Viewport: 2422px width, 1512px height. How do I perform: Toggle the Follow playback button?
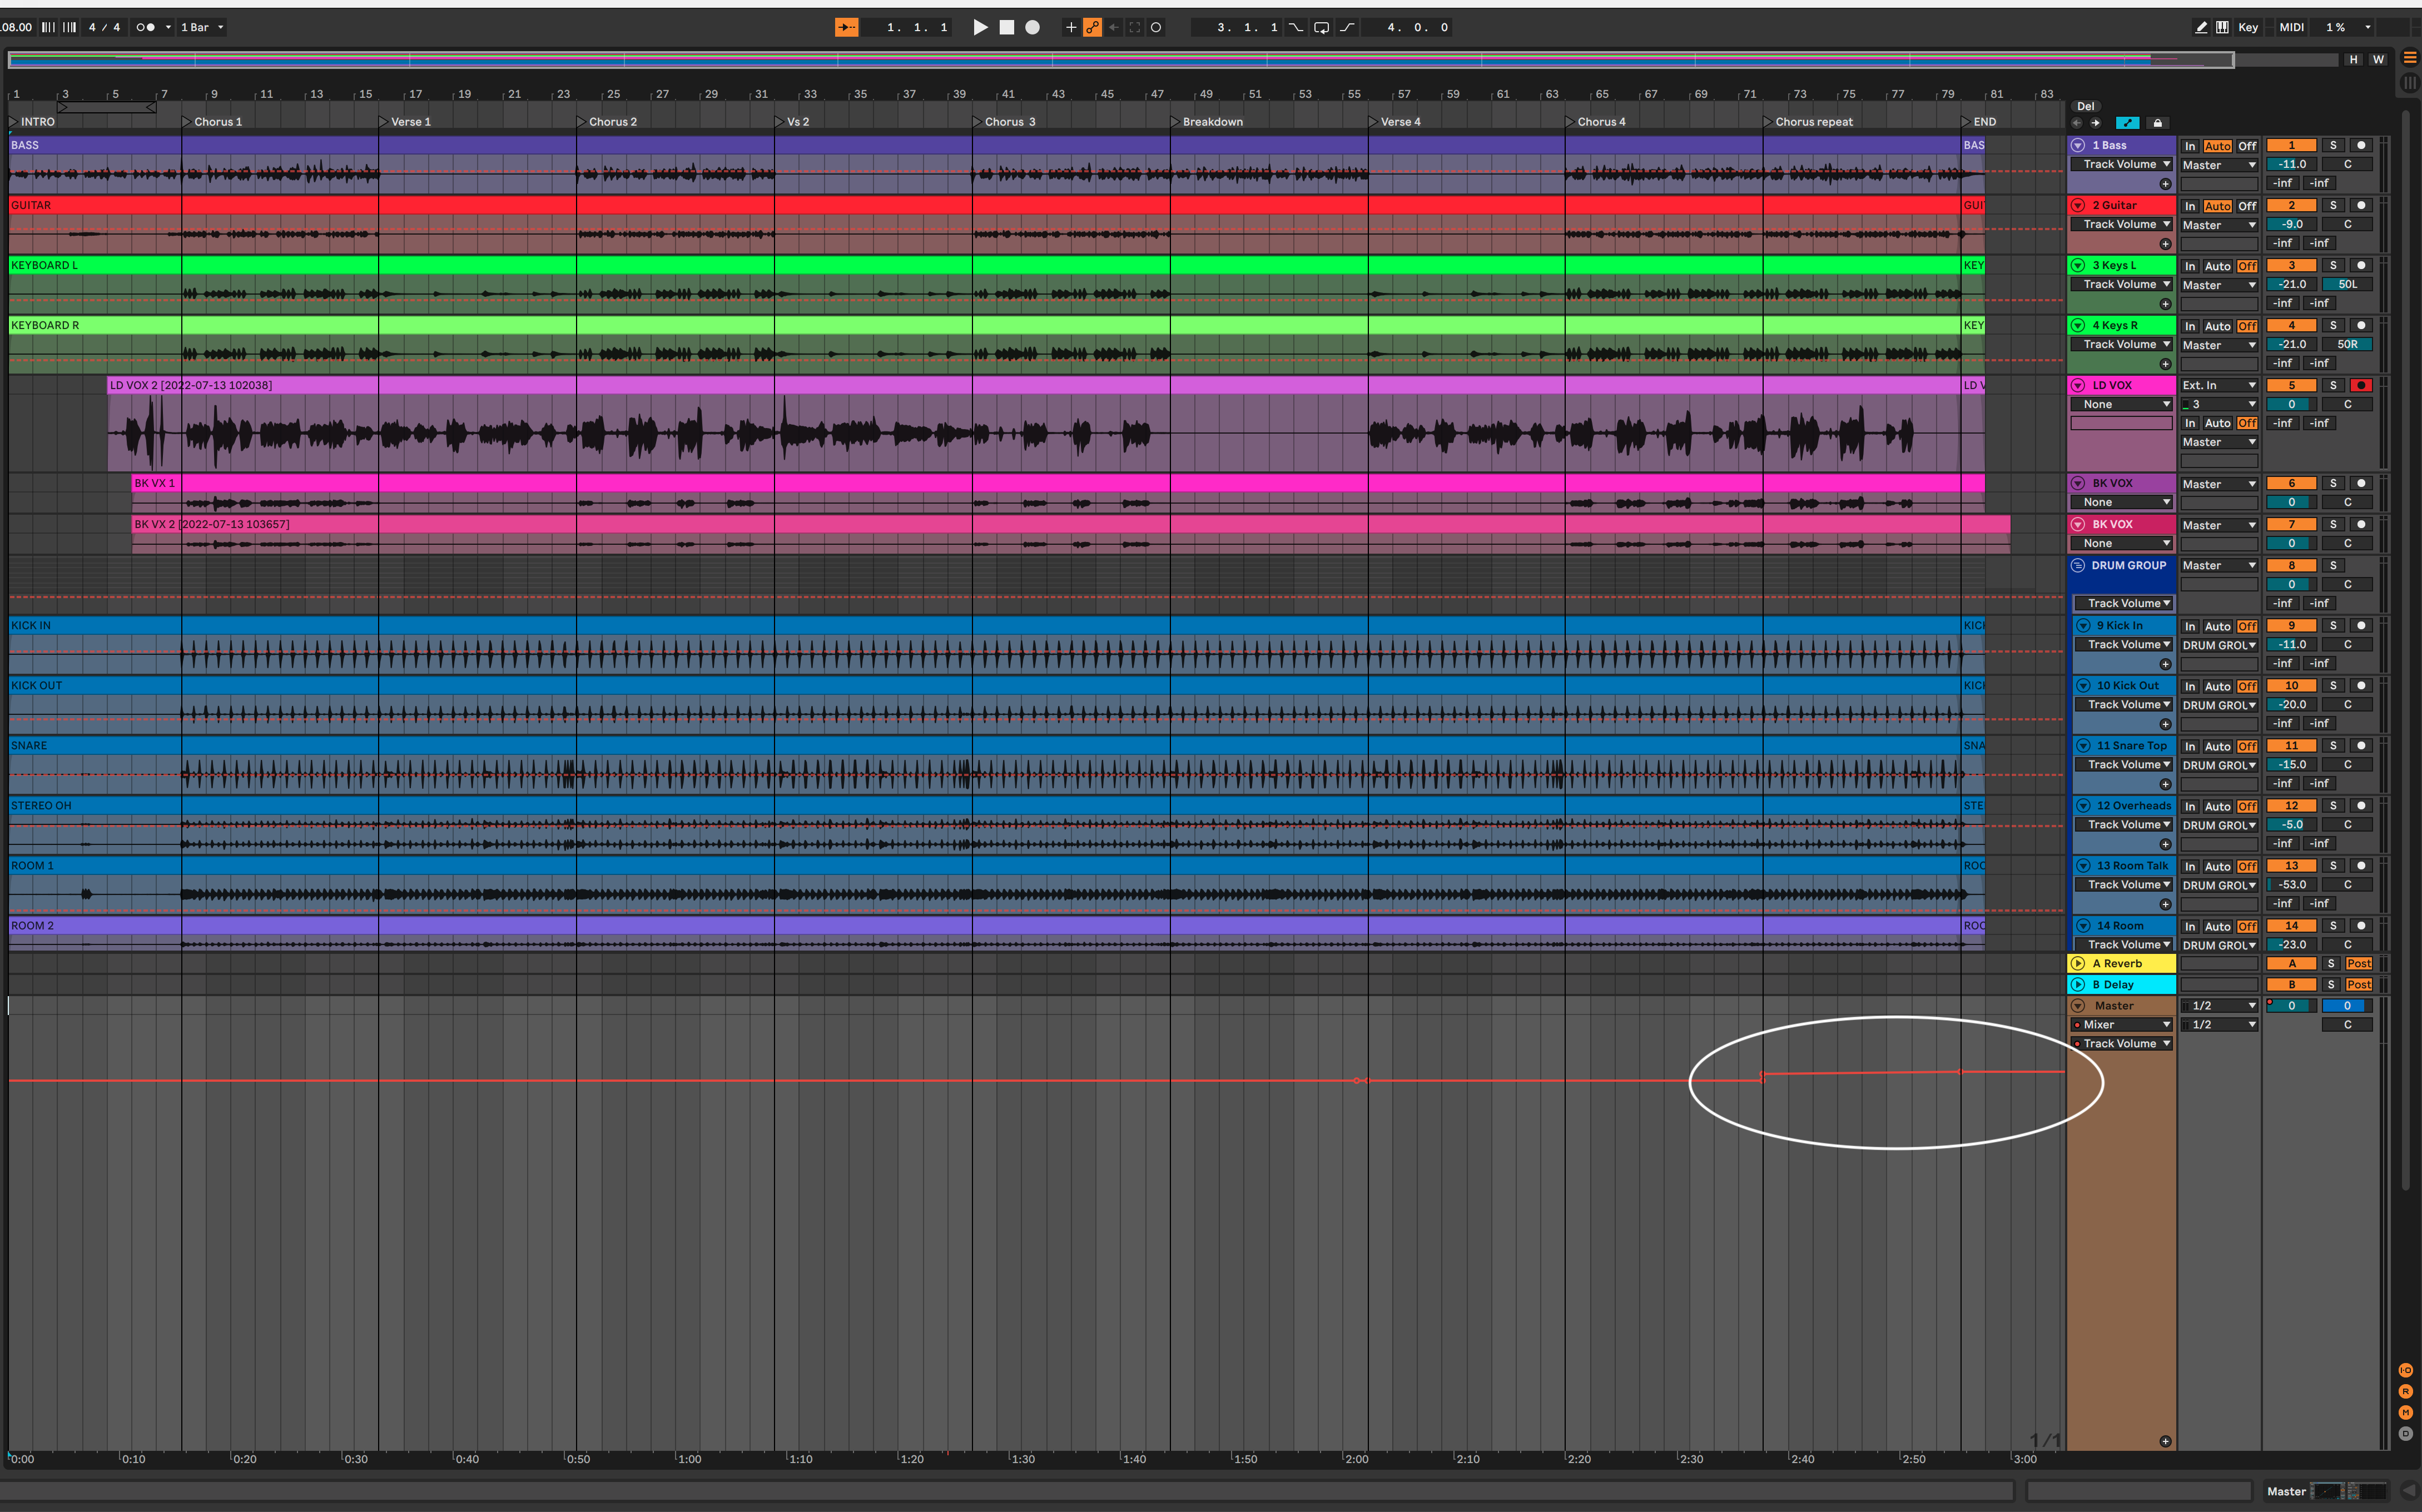click(846, 27)
